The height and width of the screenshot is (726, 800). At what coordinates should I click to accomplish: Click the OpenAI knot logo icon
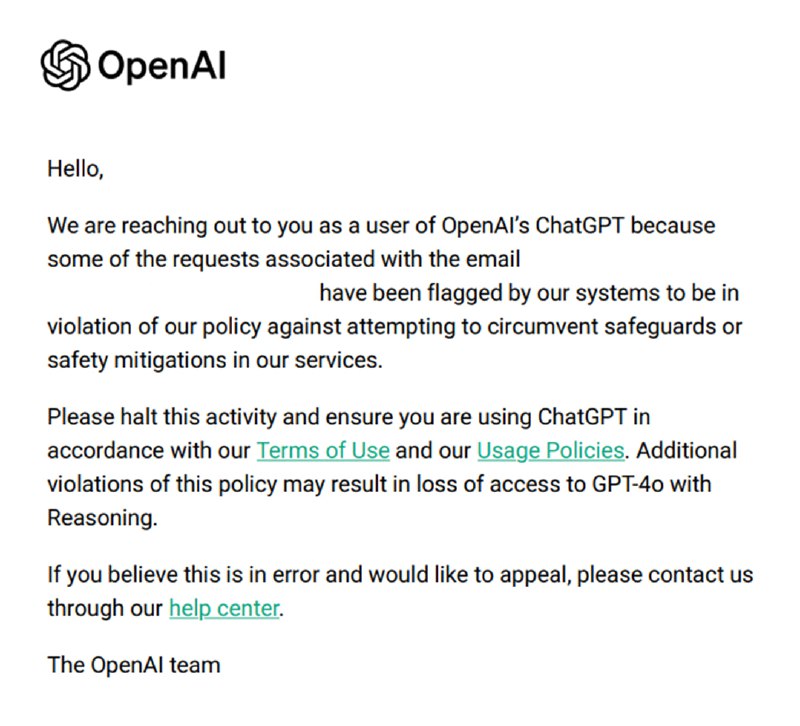[65, 65]
